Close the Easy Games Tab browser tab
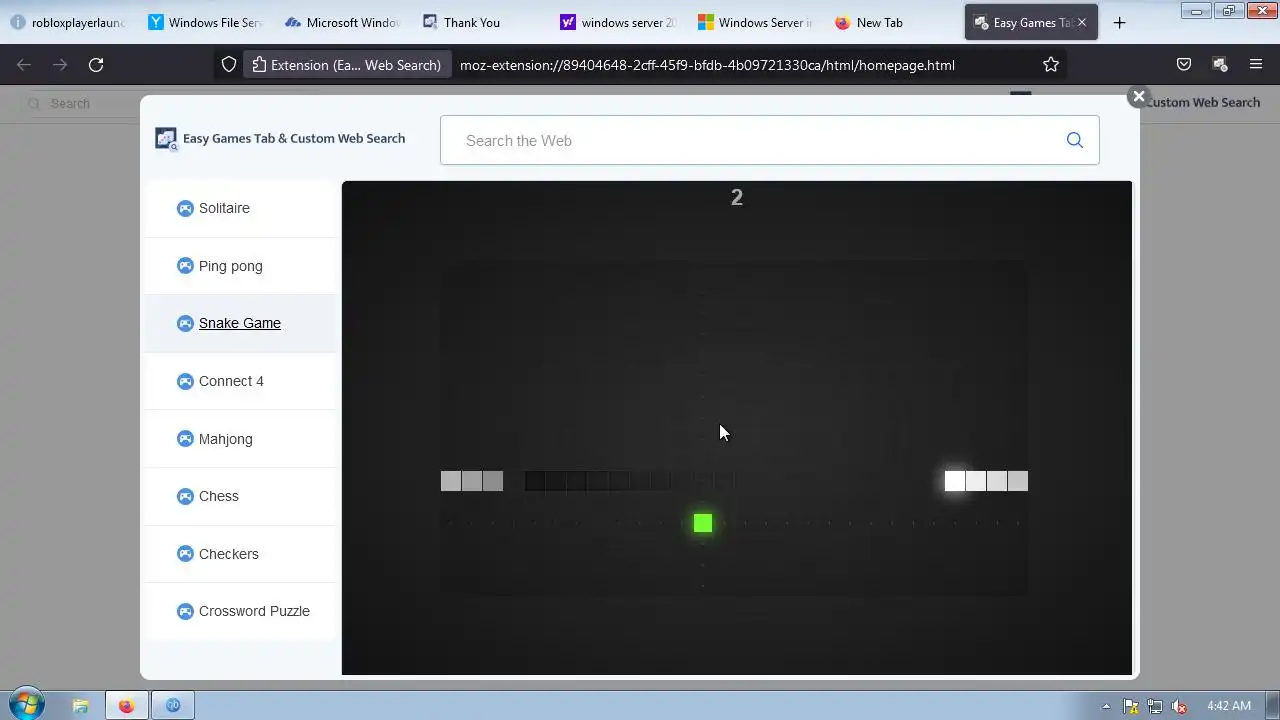The image size is (1280, 720). pyautogui.click(x=1081, y=22)
